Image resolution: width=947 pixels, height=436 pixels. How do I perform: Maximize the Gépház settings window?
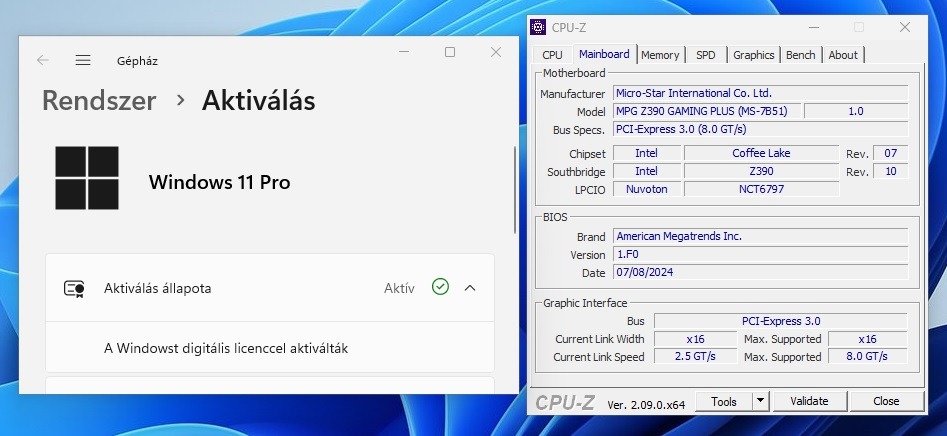(x=450, y=53)
